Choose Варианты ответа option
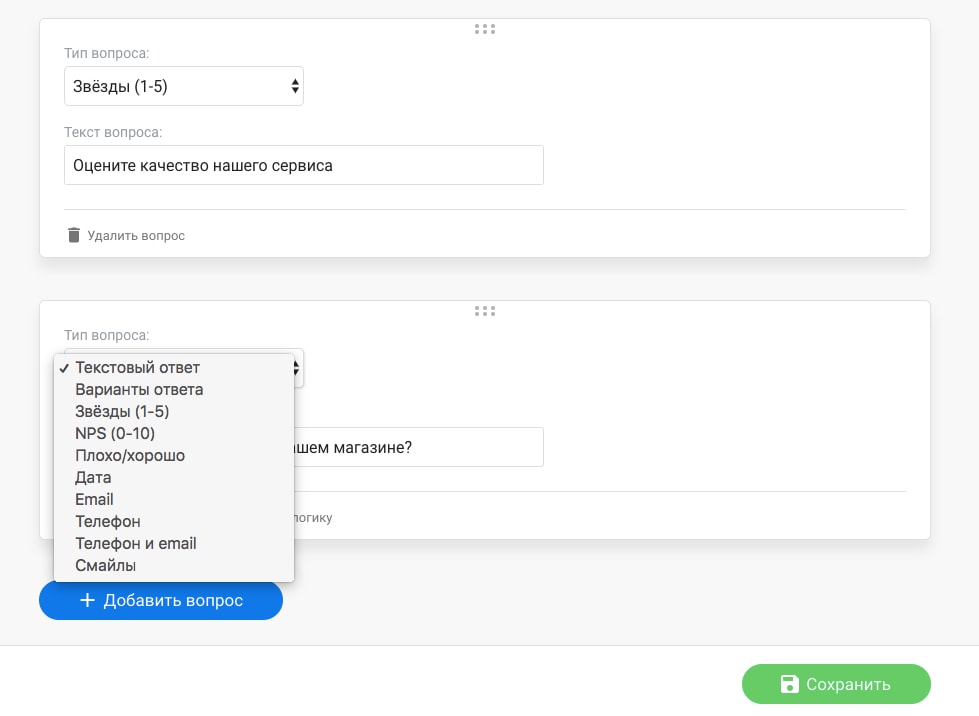This screenshot has width=979, height=716. (x=139, y=390)
